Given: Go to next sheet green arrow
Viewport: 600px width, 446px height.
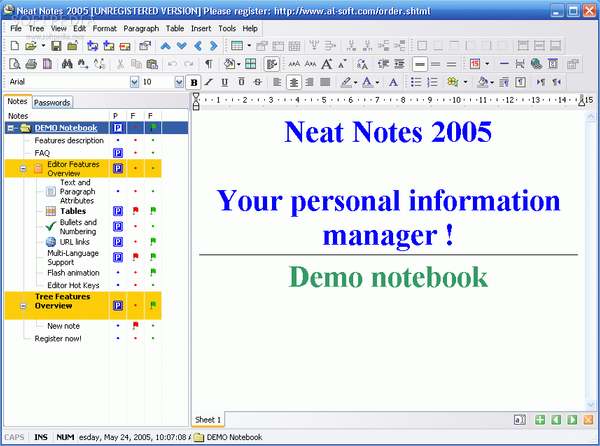Looking at the screenshot, I should click(572, 420).
